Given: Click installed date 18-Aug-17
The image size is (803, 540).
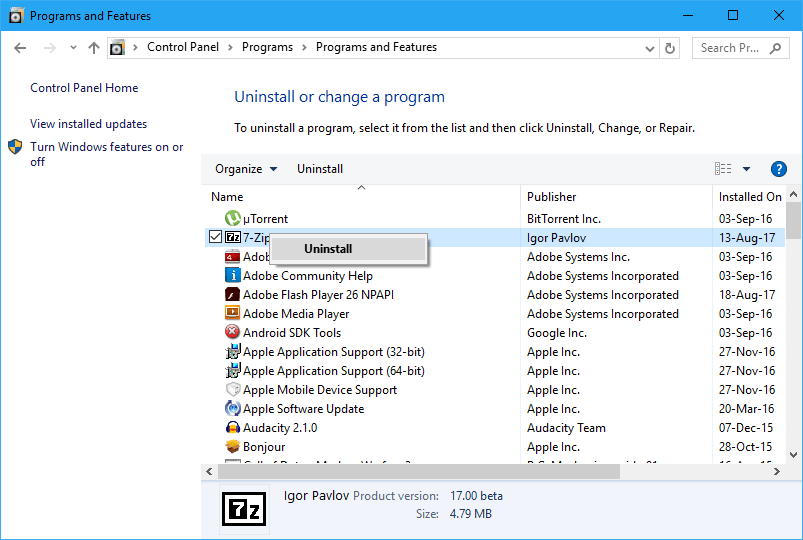Looking at the screenshot, I should (x=747, y=295).
